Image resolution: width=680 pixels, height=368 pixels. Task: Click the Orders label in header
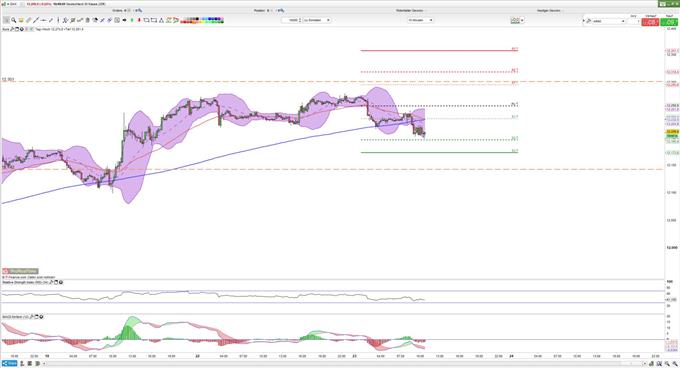pos(117,10)
